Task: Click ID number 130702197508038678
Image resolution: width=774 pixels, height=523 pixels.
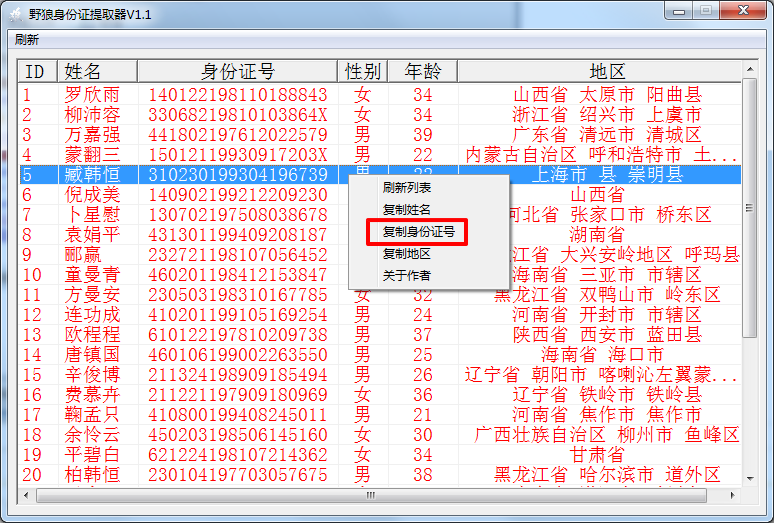Action: point(238,215)
